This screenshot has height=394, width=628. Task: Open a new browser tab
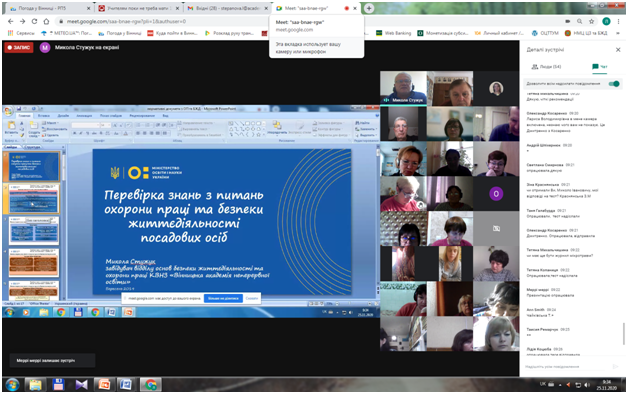(369, 8)
